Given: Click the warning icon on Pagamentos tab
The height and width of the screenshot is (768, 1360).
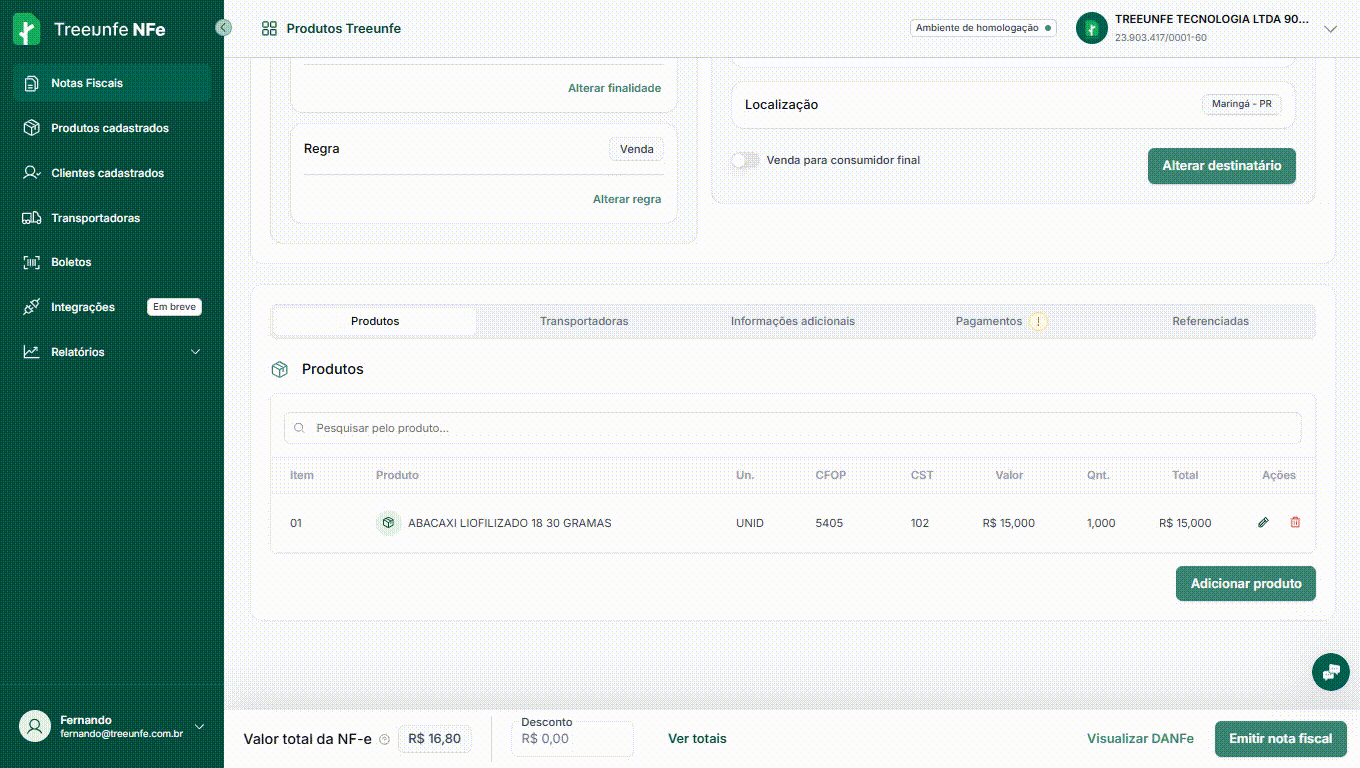Looking at the screenshot, I should (x=1038, y=322).
